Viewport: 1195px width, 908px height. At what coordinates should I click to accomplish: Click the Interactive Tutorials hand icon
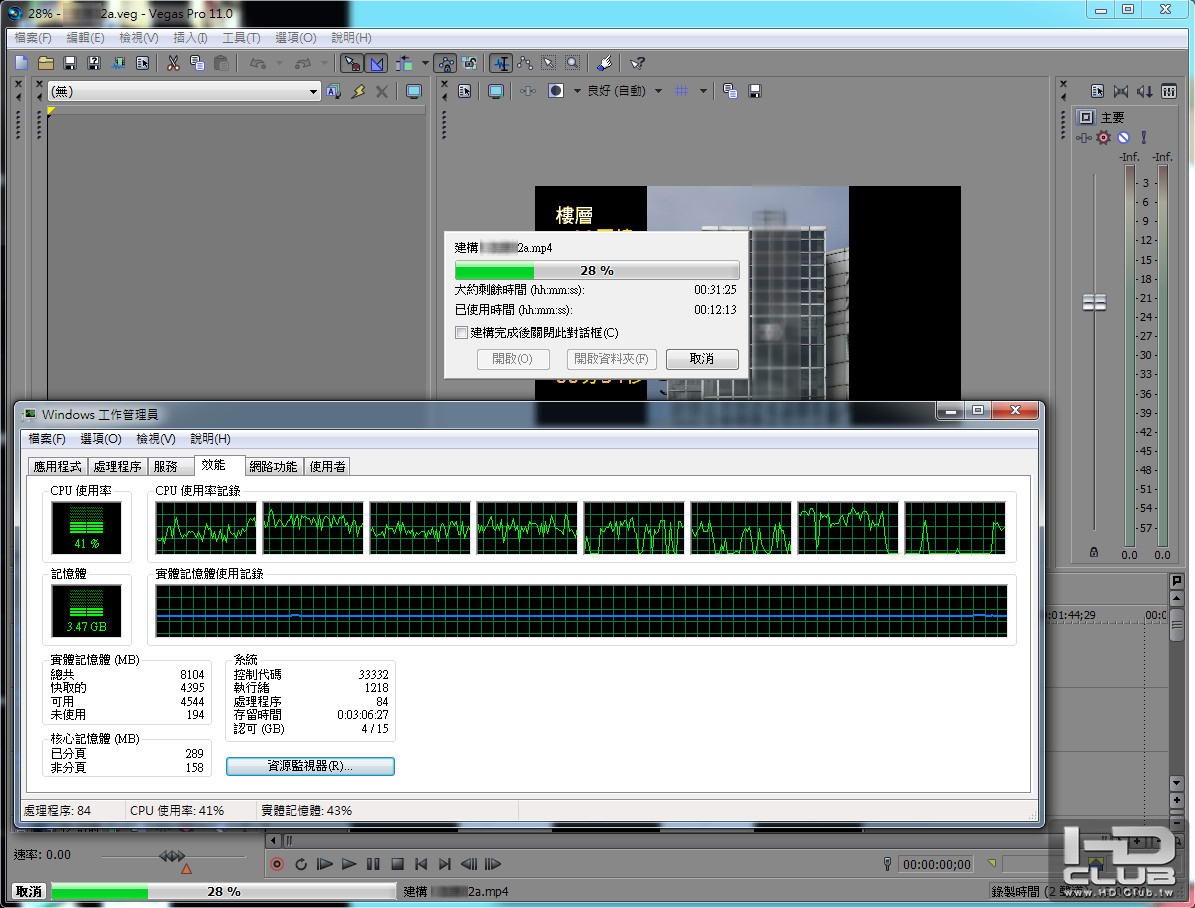click(604, 63)
